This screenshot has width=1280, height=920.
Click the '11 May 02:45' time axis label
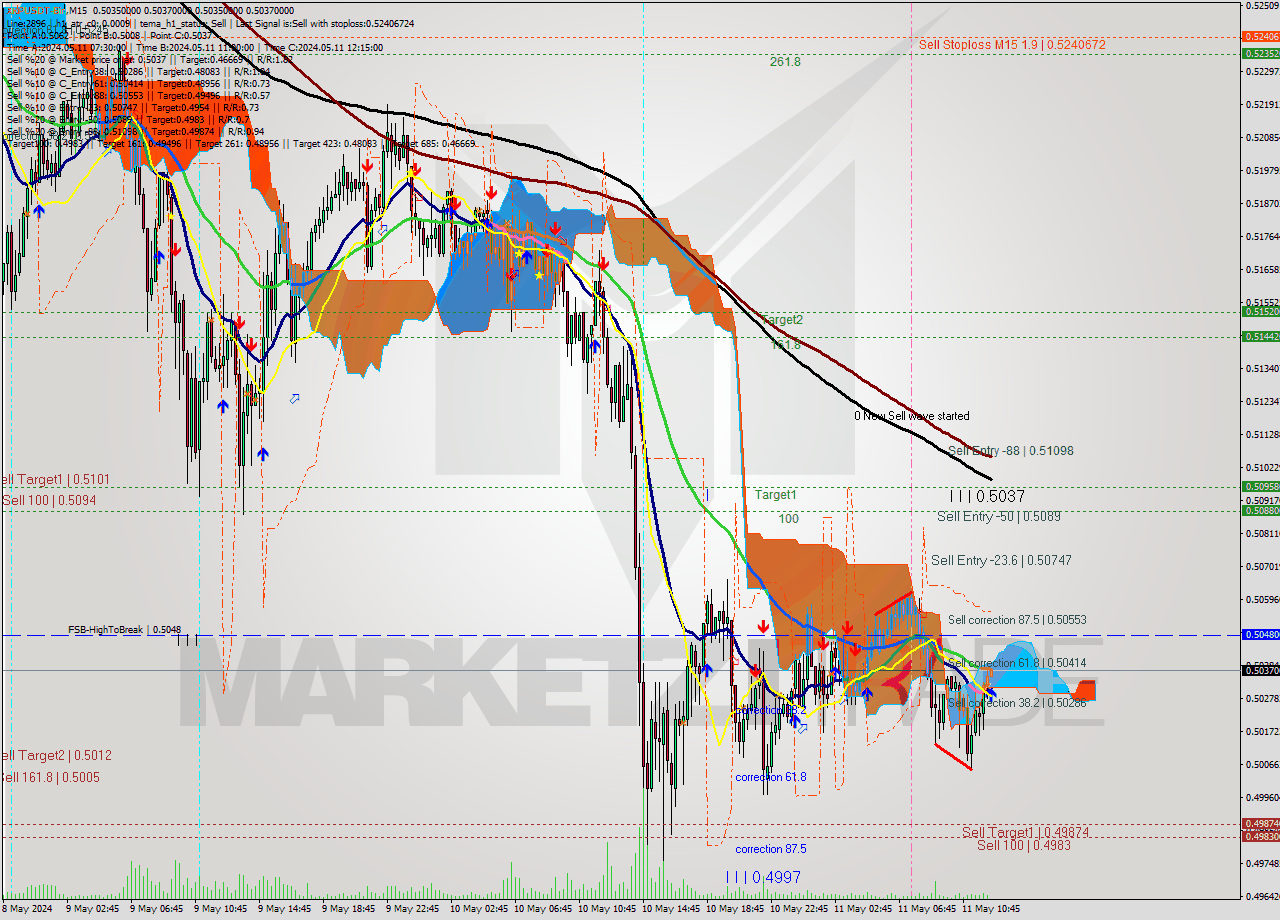pyautogui.click(x=863, y=909)
